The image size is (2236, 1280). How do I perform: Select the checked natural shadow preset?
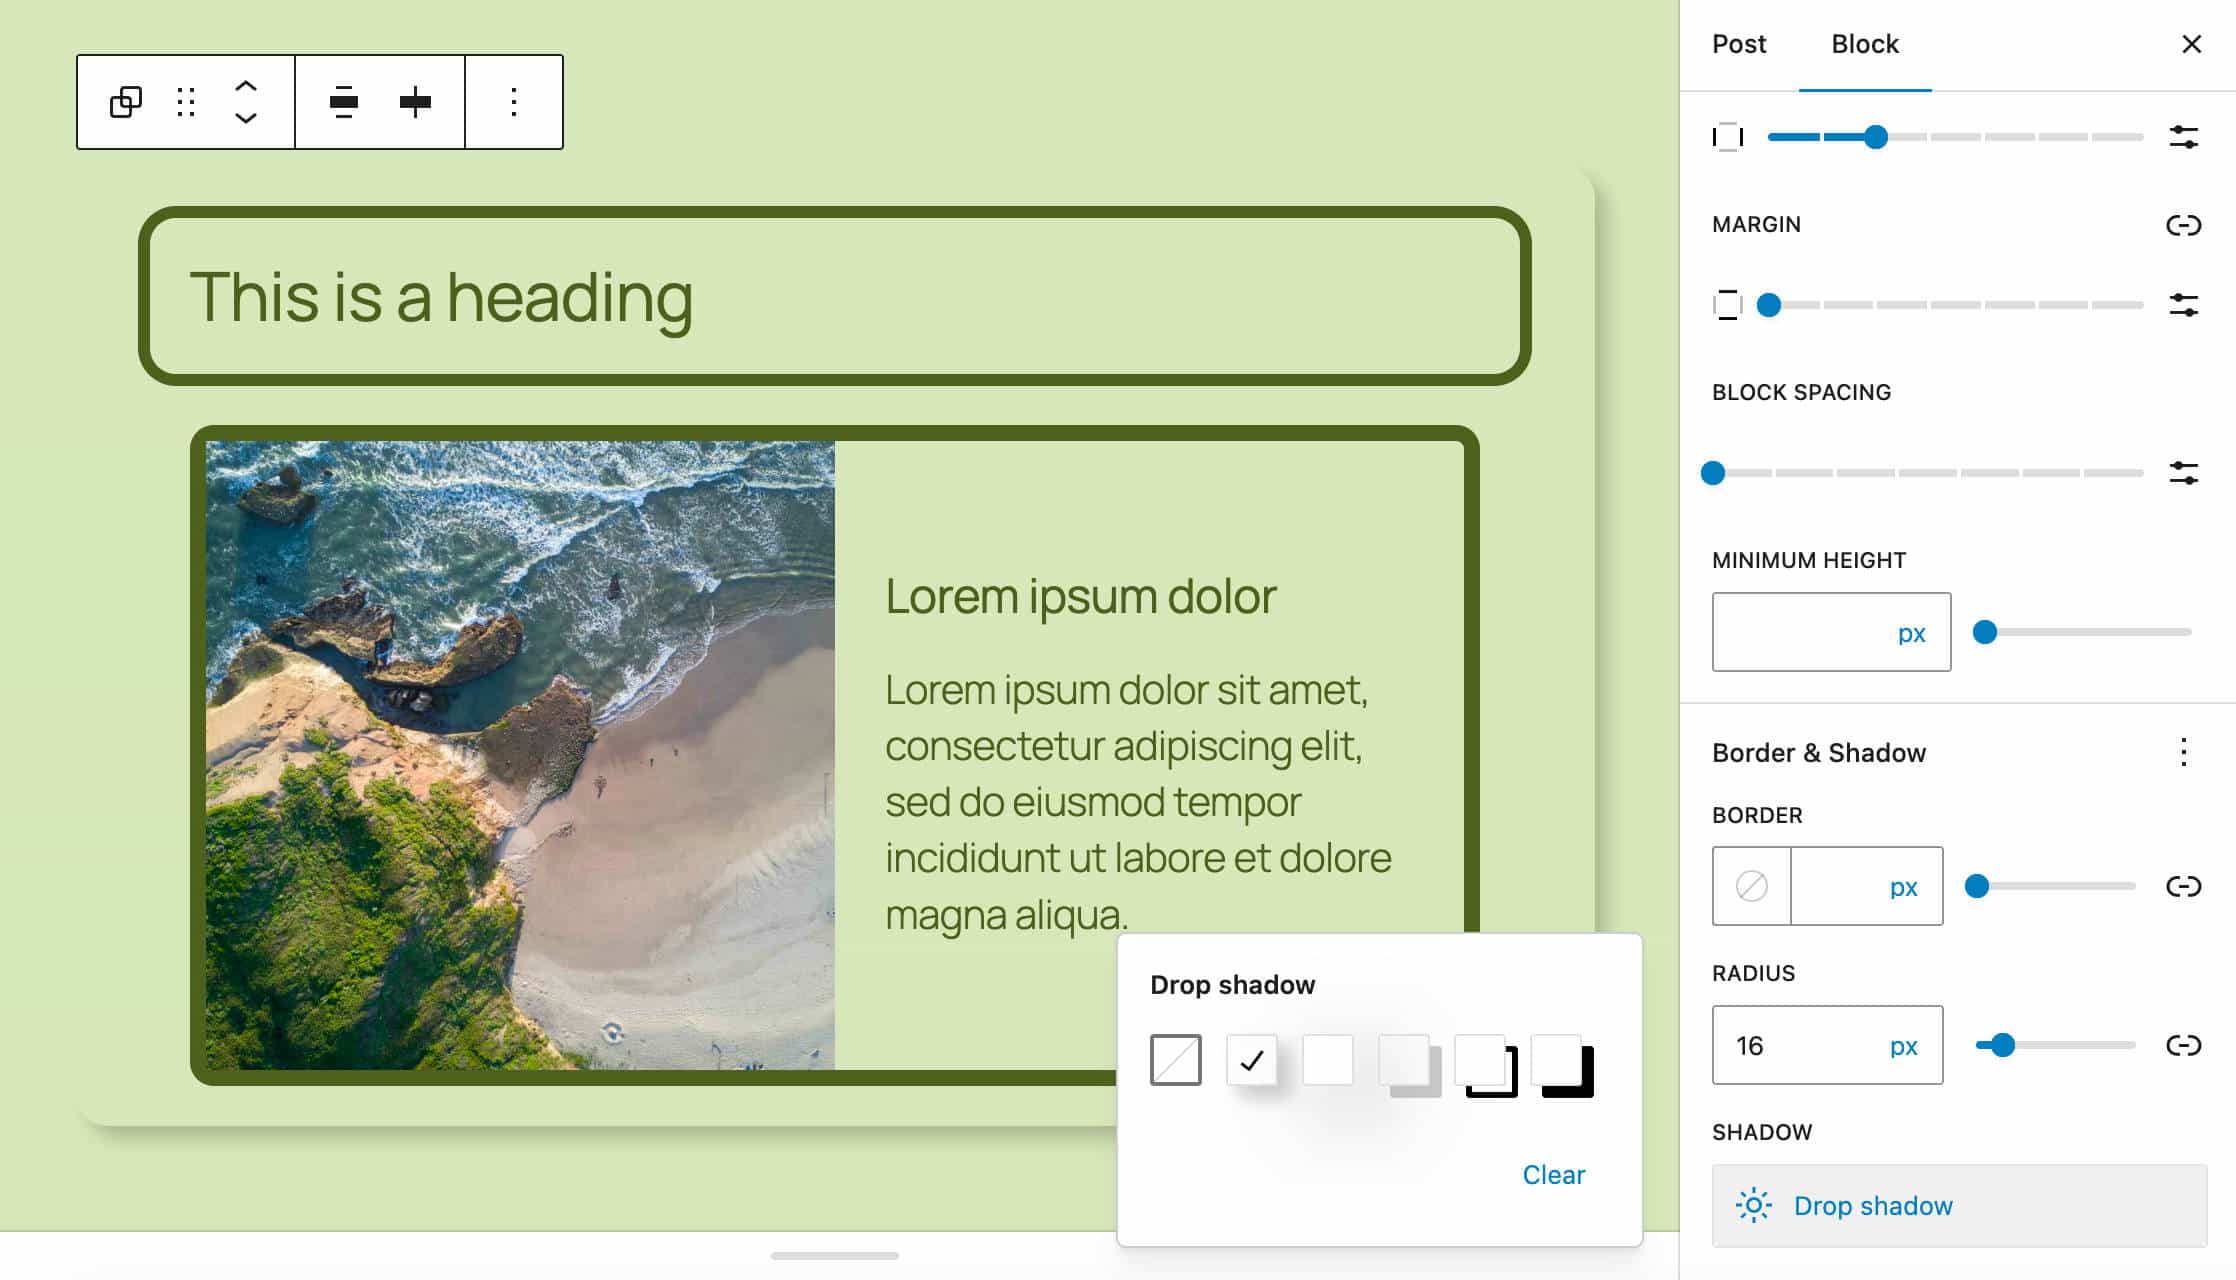pos(1251,1059)
